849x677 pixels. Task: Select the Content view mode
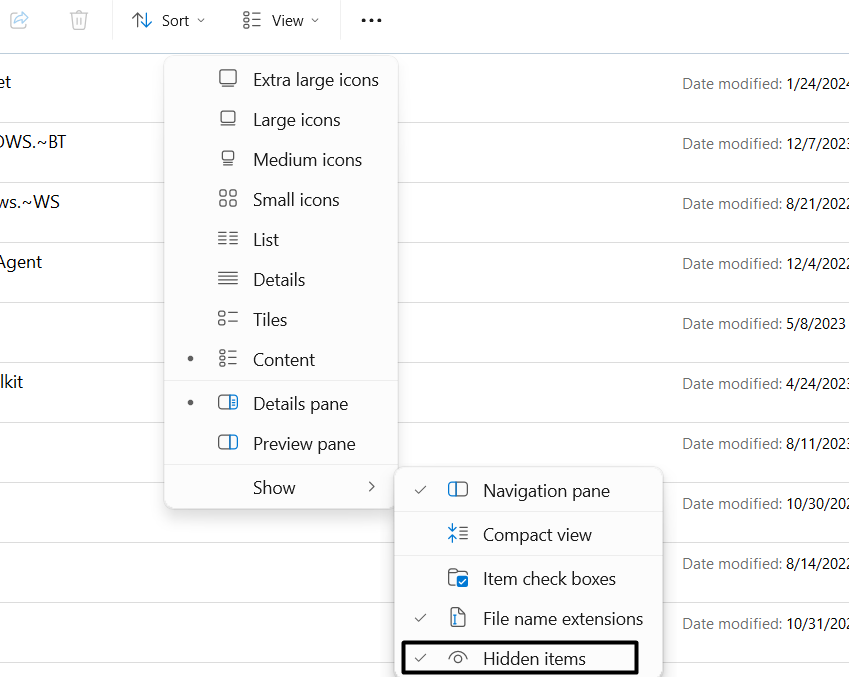click(x=285, y=359)
